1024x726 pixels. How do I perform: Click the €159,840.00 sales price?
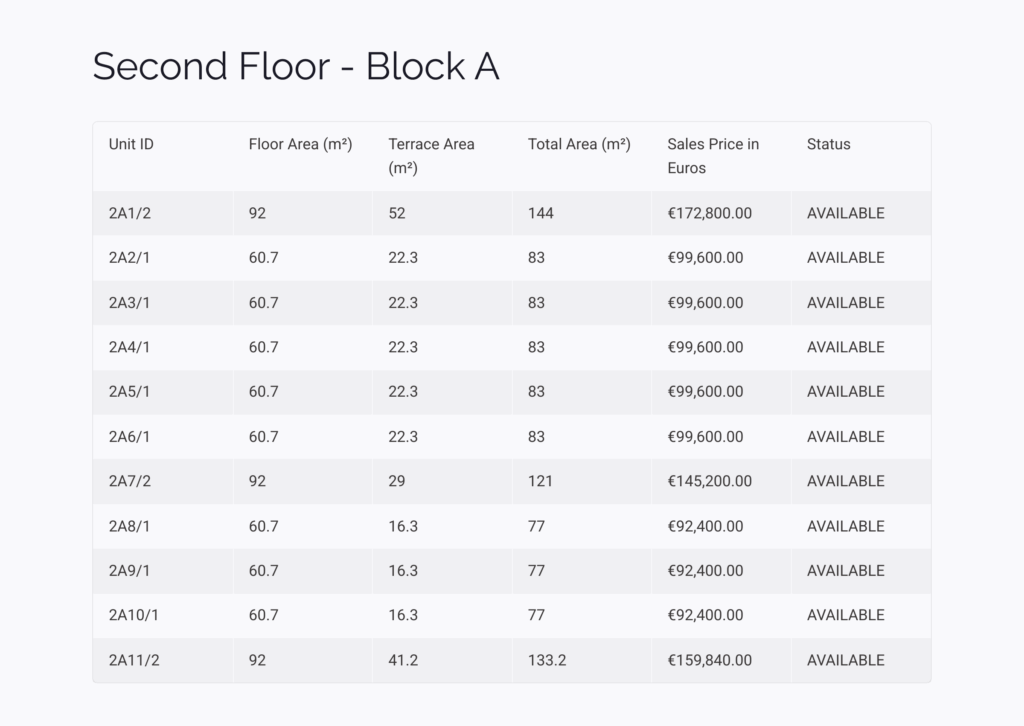point(709,660)
